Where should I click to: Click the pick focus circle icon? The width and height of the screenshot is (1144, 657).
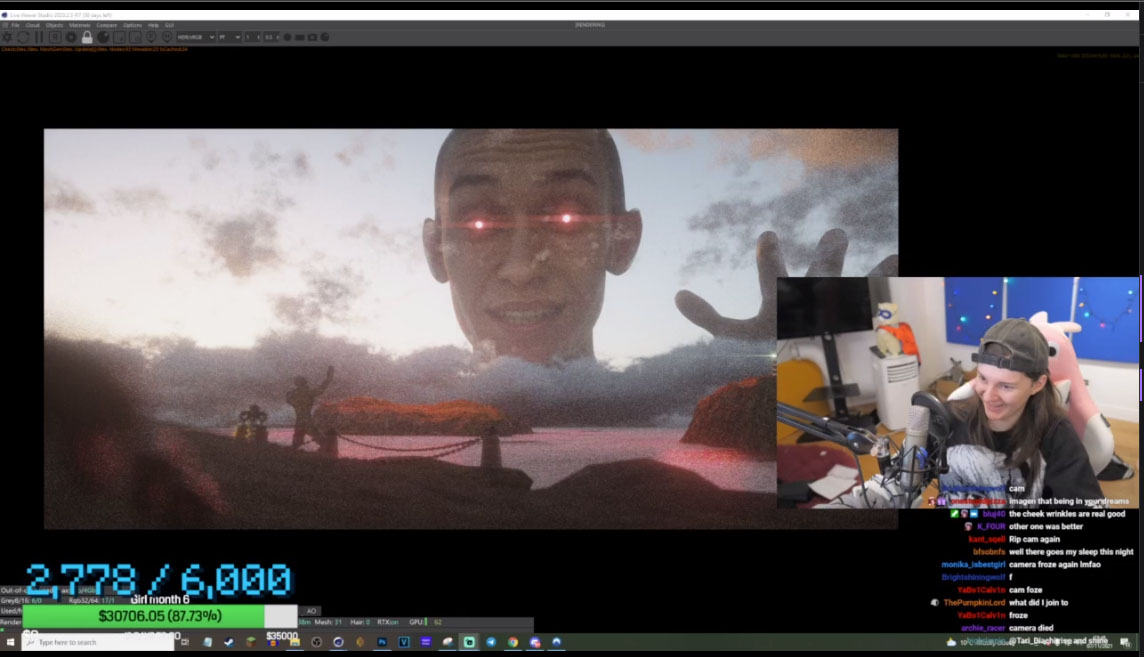pyautogui.click(x=151, y=37)
